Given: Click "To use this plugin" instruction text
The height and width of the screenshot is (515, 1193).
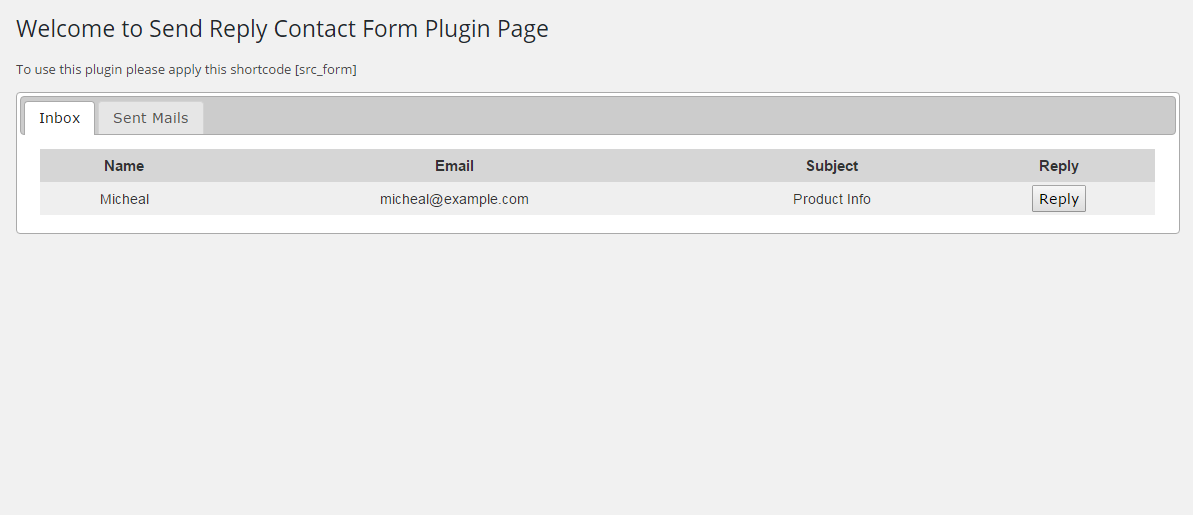Looking at the screenshot, I should 69,70.
